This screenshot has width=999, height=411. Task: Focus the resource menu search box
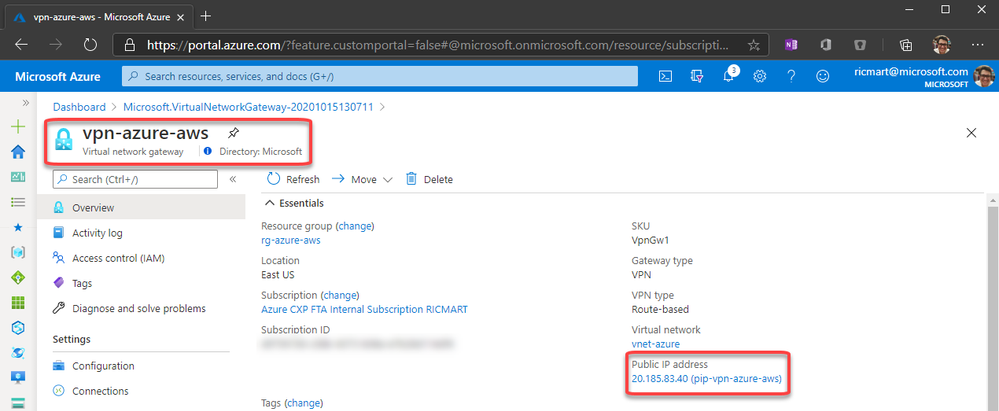click(x=136, y=180)
